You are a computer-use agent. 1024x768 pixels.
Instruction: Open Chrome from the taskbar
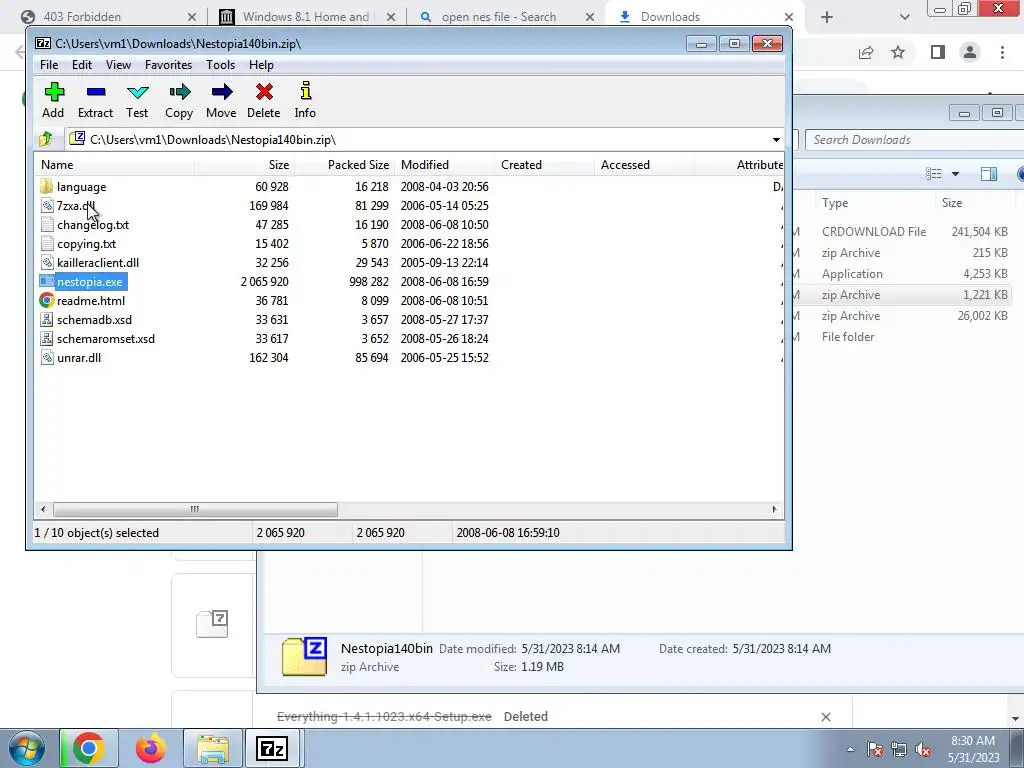point(89,748)
